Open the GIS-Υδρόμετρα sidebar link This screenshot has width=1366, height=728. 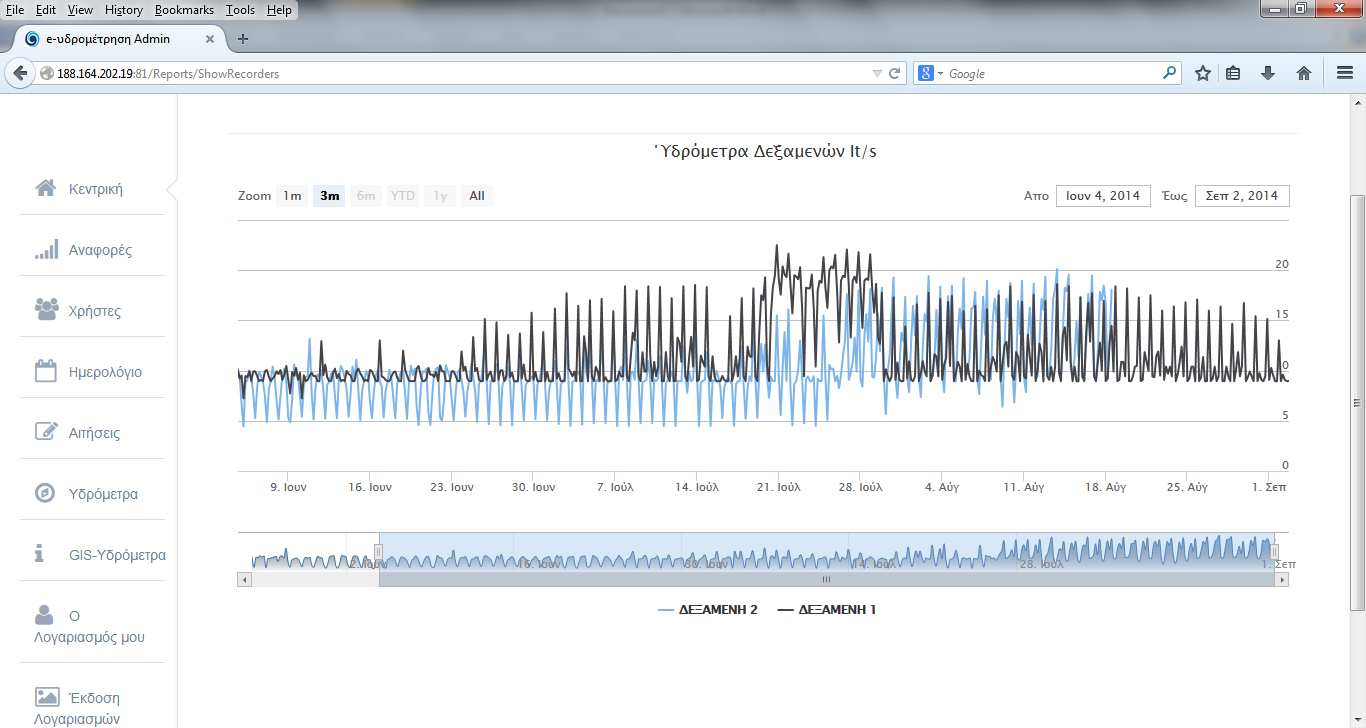coord(117,555)
